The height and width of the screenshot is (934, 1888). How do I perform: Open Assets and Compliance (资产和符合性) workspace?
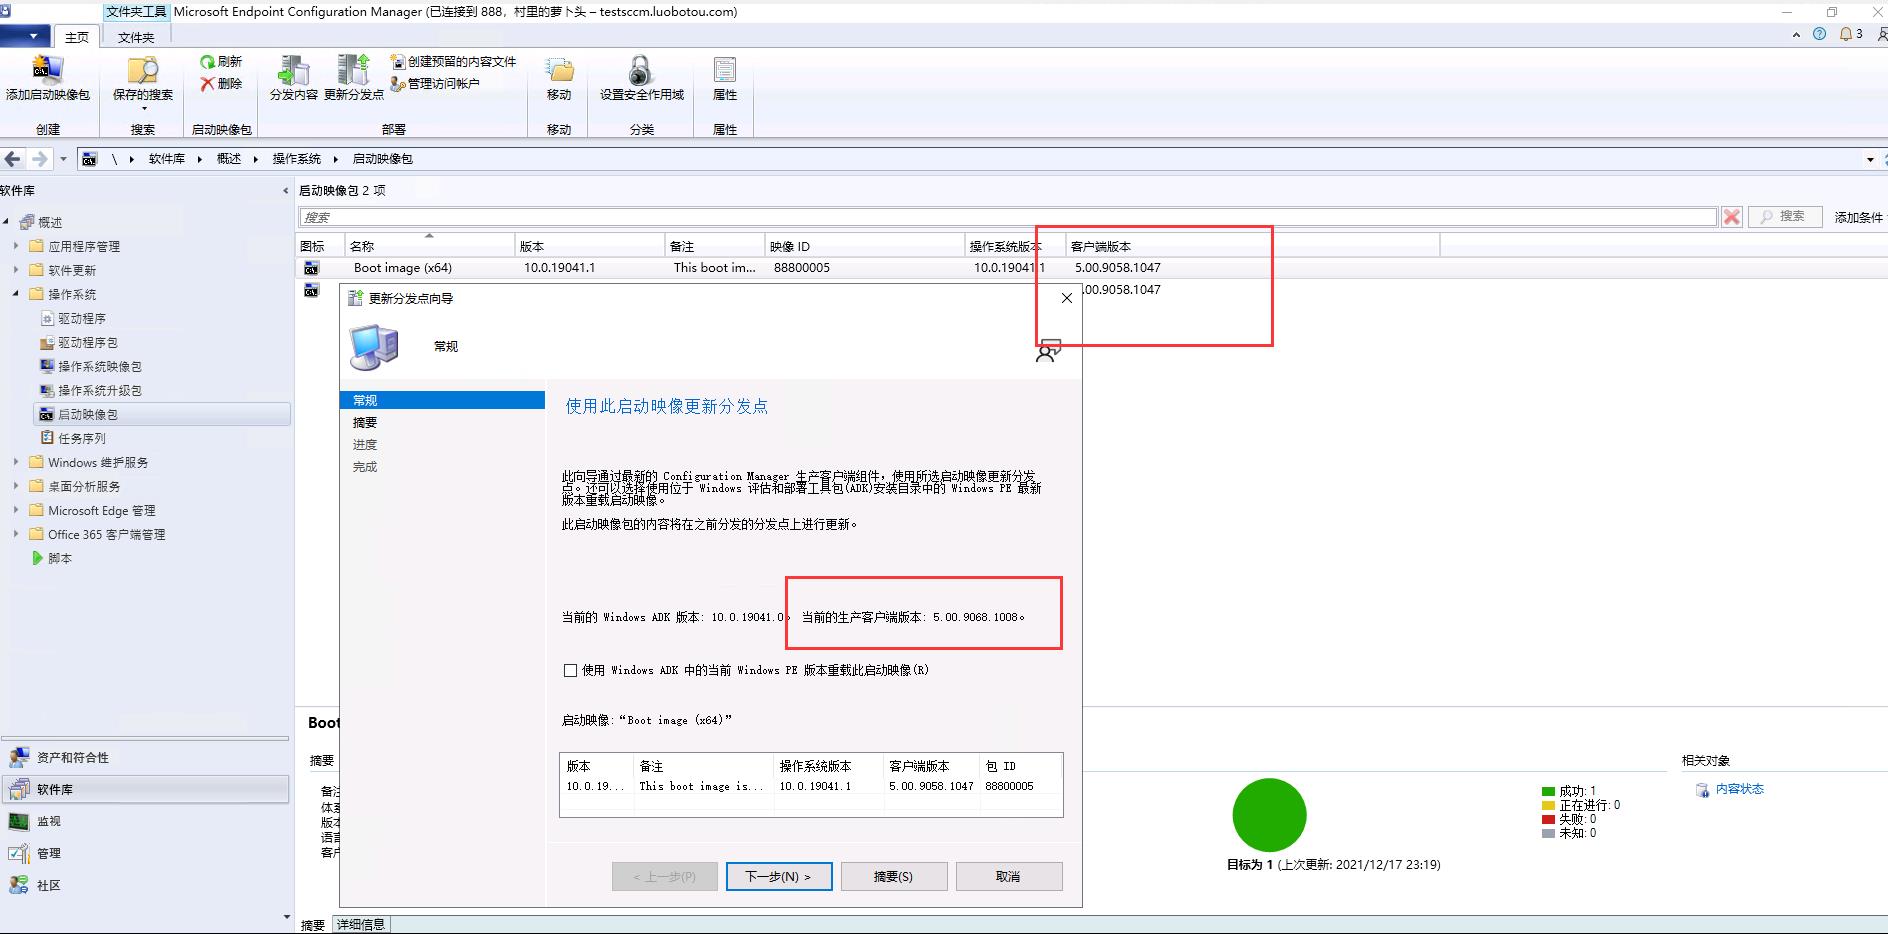[x=146, y=757]
